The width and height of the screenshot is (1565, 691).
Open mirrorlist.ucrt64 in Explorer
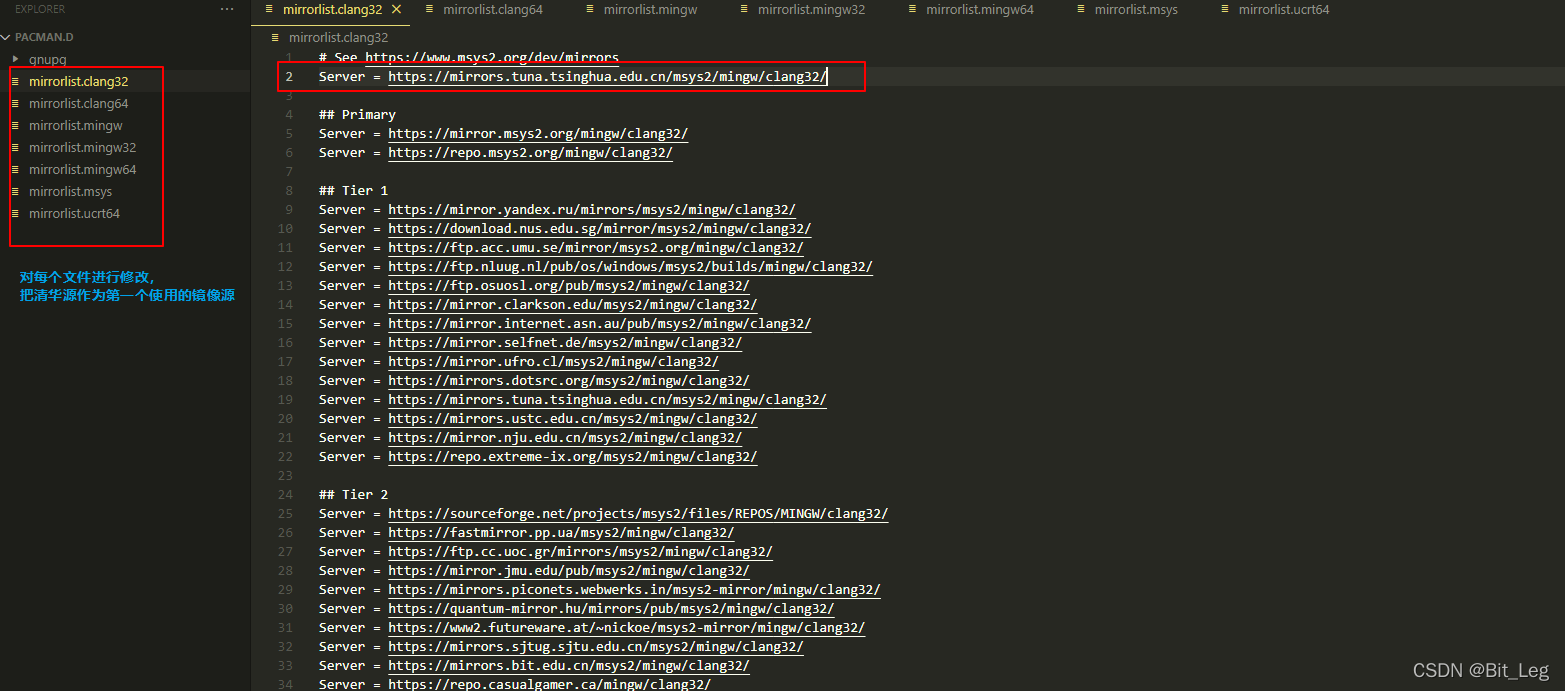pos(74,213)
